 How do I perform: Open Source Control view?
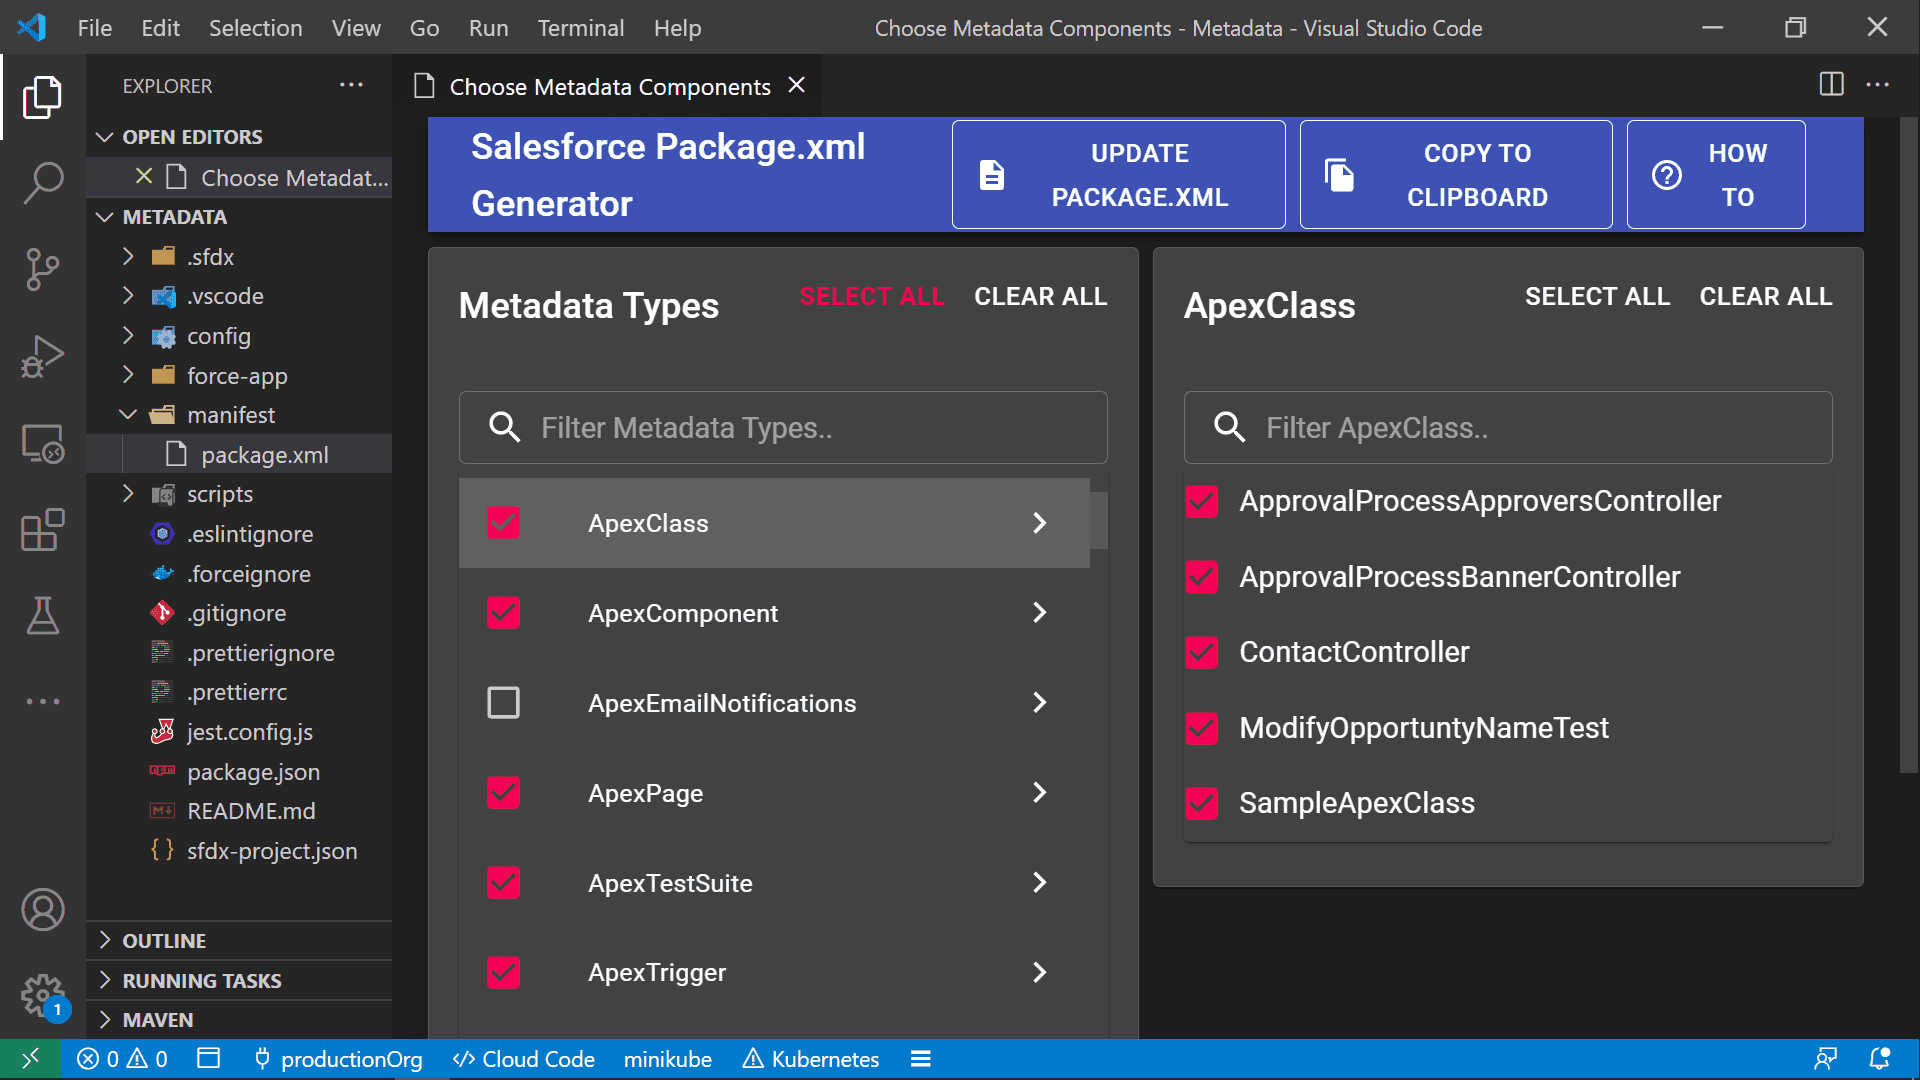click(x=42, y=269)
